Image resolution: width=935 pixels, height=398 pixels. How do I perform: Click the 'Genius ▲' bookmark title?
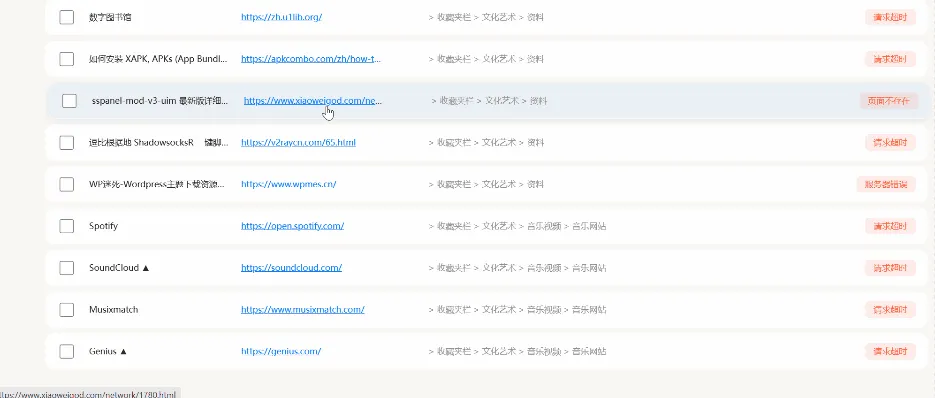click(108, 351)
